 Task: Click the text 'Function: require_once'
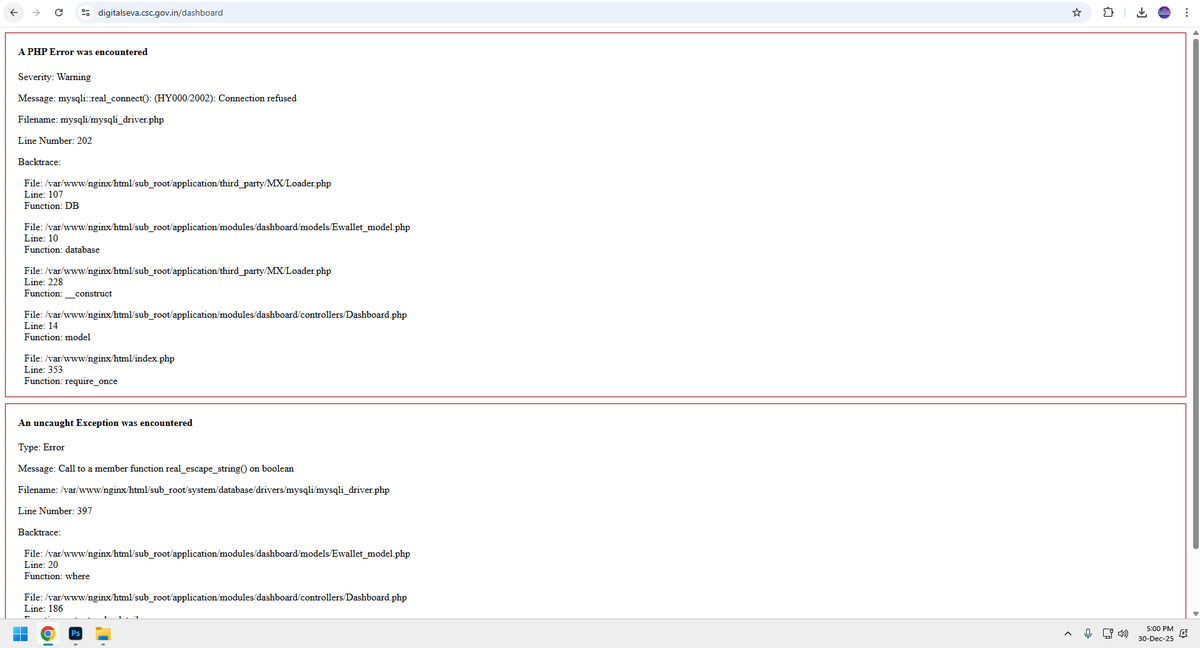(x=71, y=381)
